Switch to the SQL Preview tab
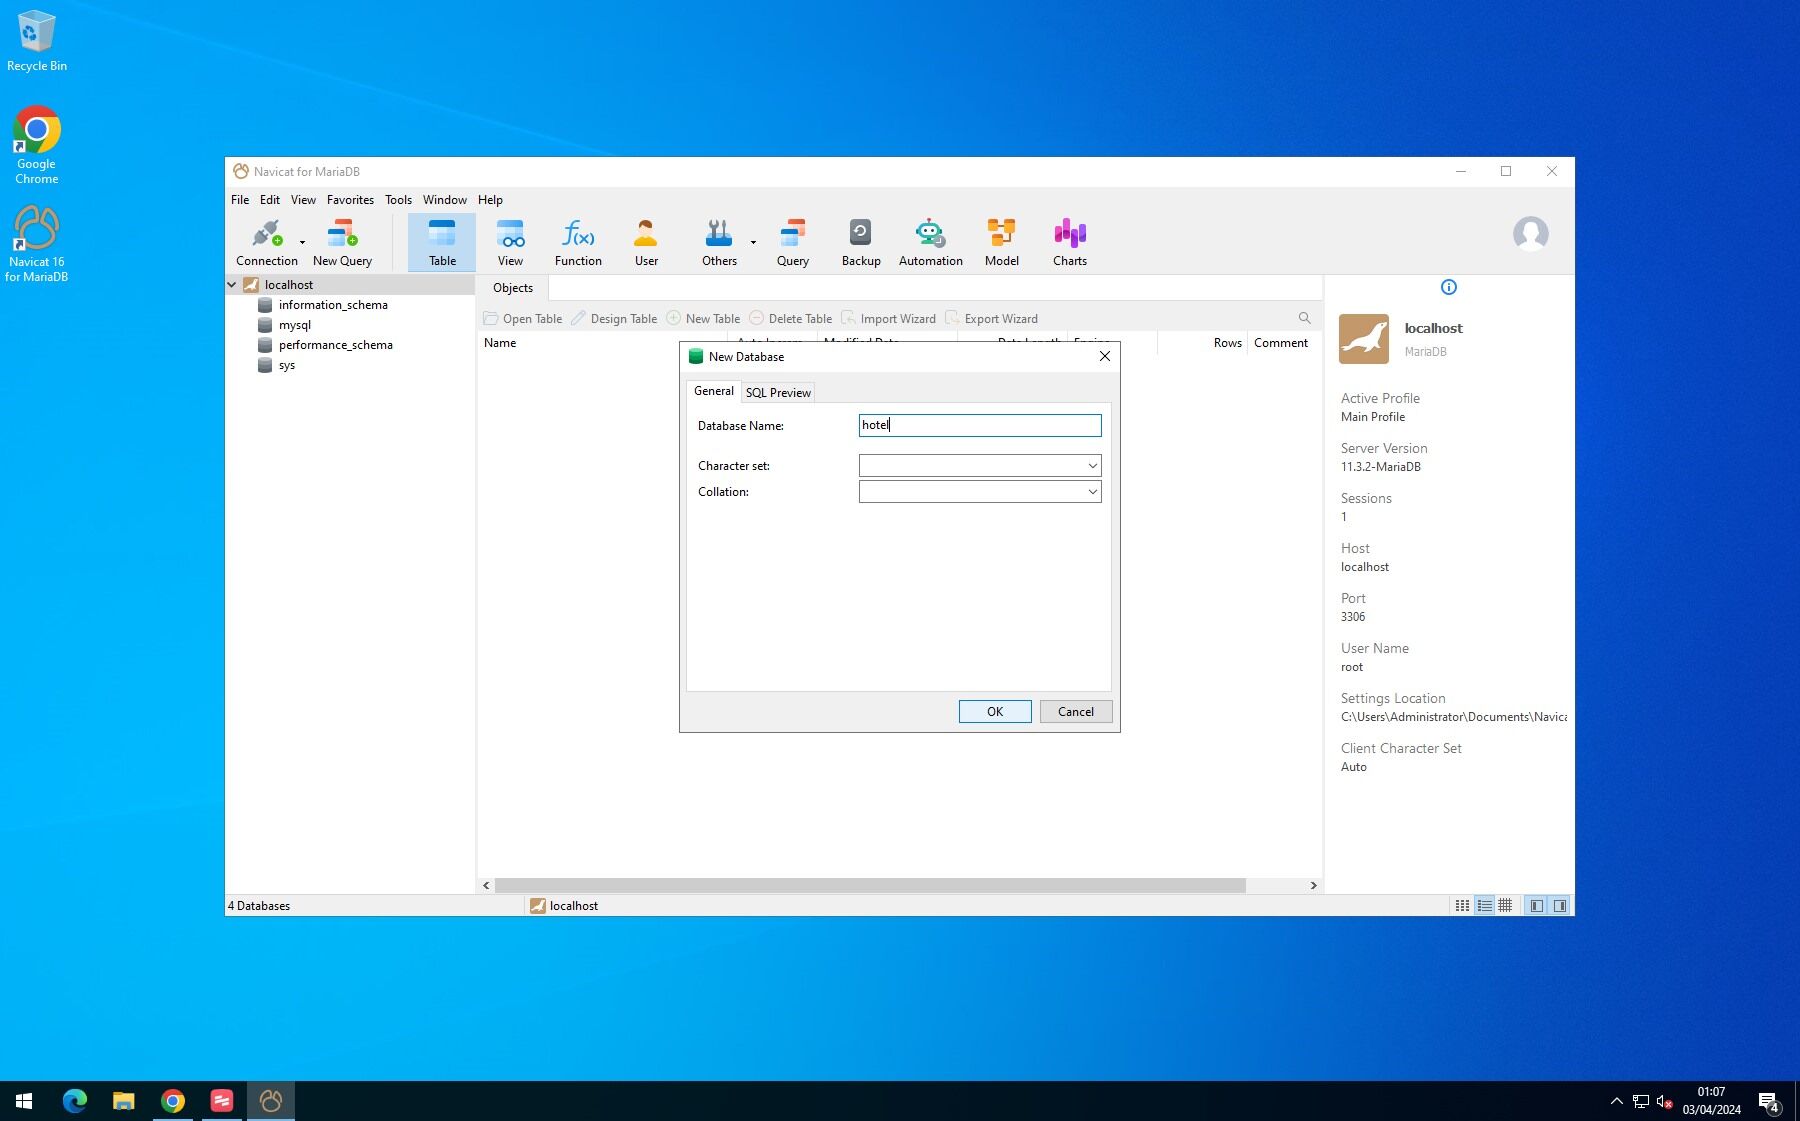The image size is (1800, 1121). click(778, 393)
